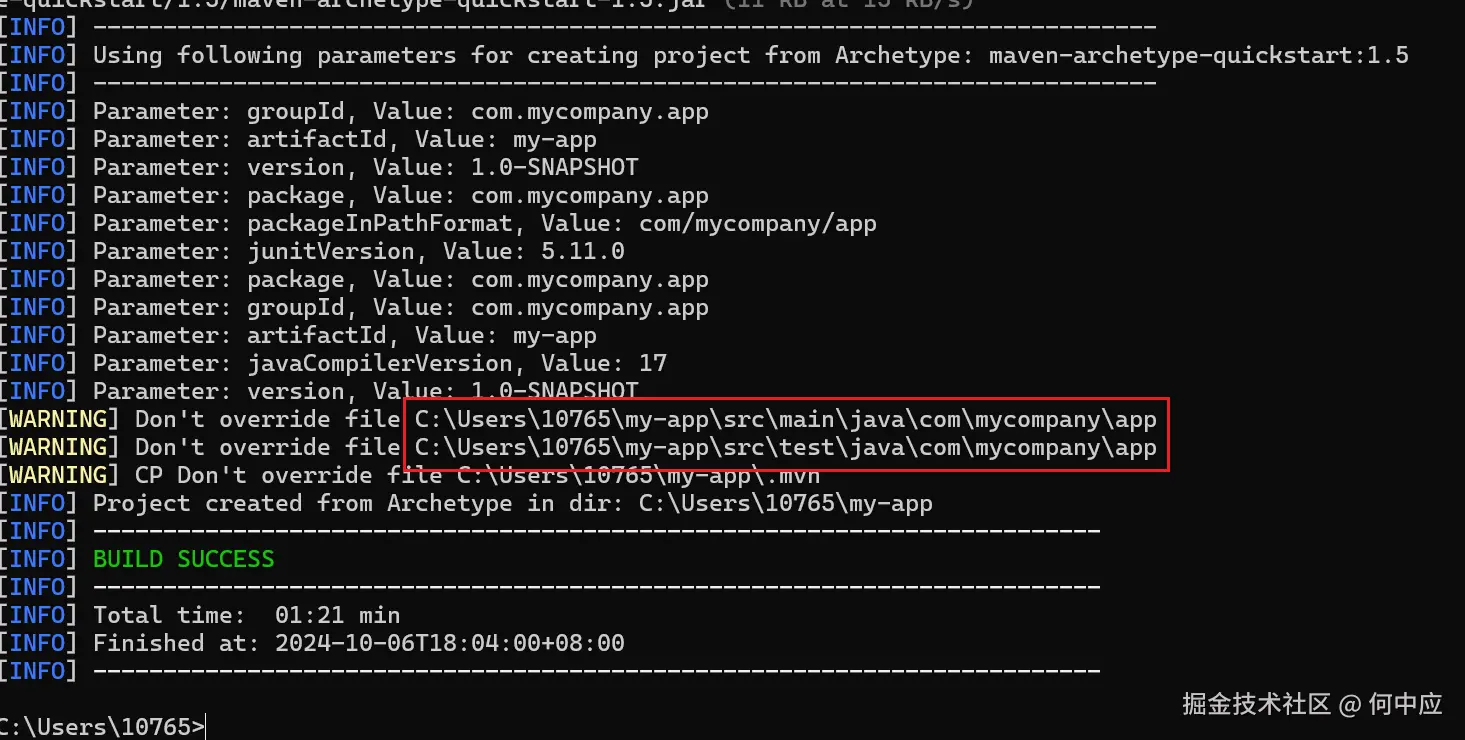Select the packageInPathFormat value com/mycompany/app
The width and height of the screenshot is (1465, 740).
(757, 223)
